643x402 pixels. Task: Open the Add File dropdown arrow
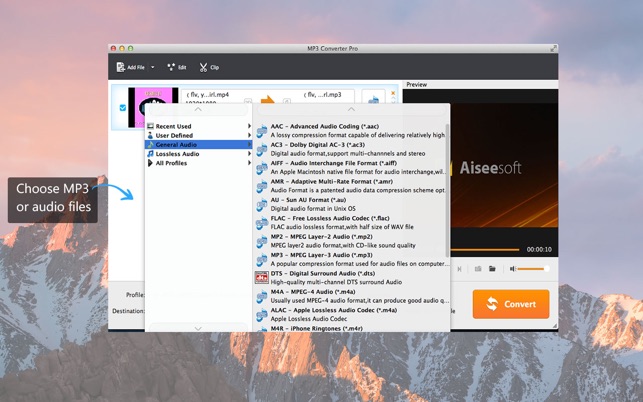tap(153, 67)
